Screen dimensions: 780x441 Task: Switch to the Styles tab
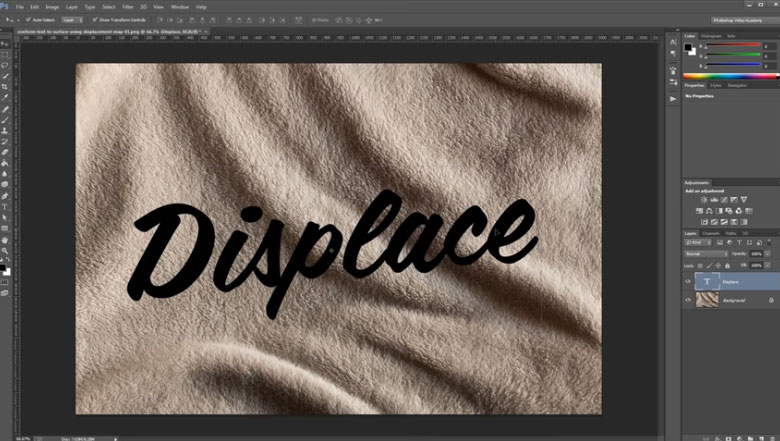pos(715,86)
